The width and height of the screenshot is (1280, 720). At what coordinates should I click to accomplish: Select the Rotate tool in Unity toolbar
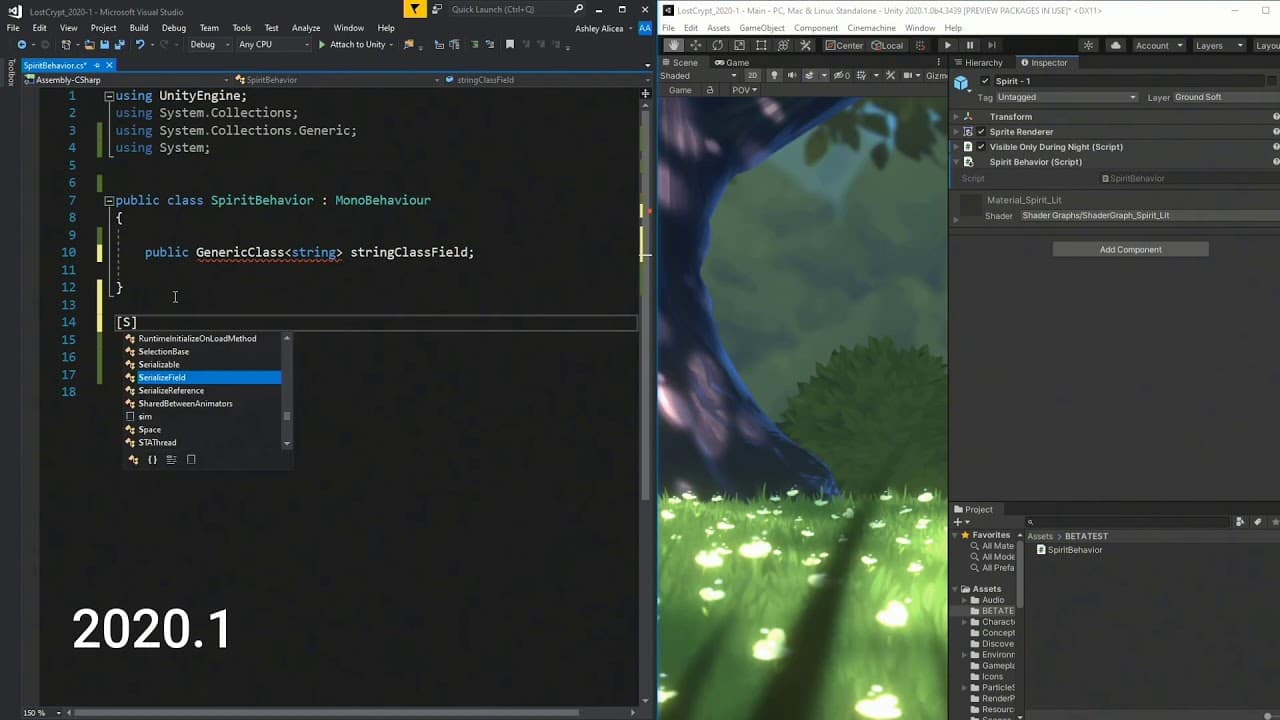717,45
